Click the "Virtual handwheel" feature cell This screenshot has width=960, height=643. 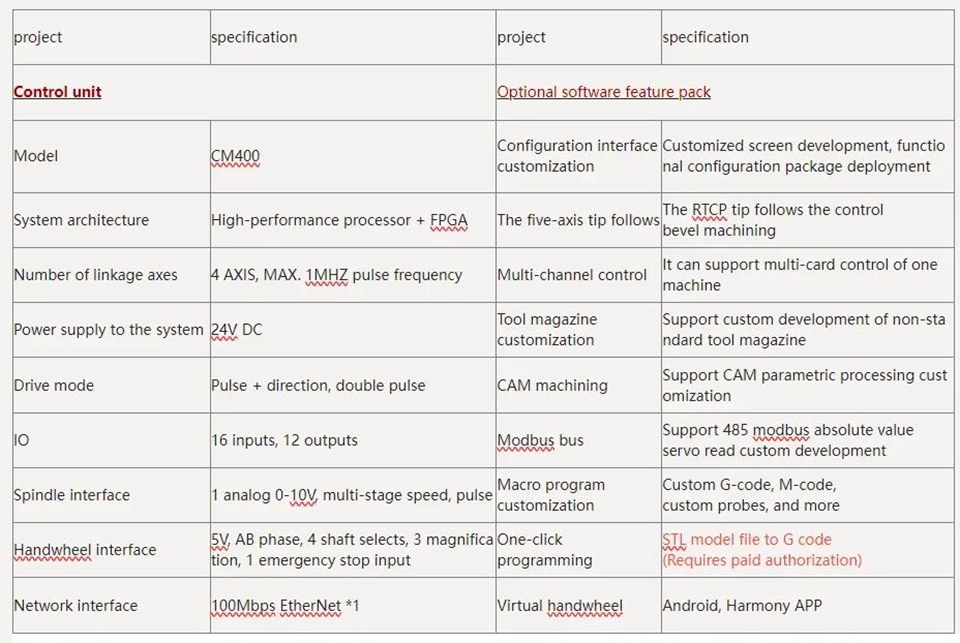click(560, 605)
